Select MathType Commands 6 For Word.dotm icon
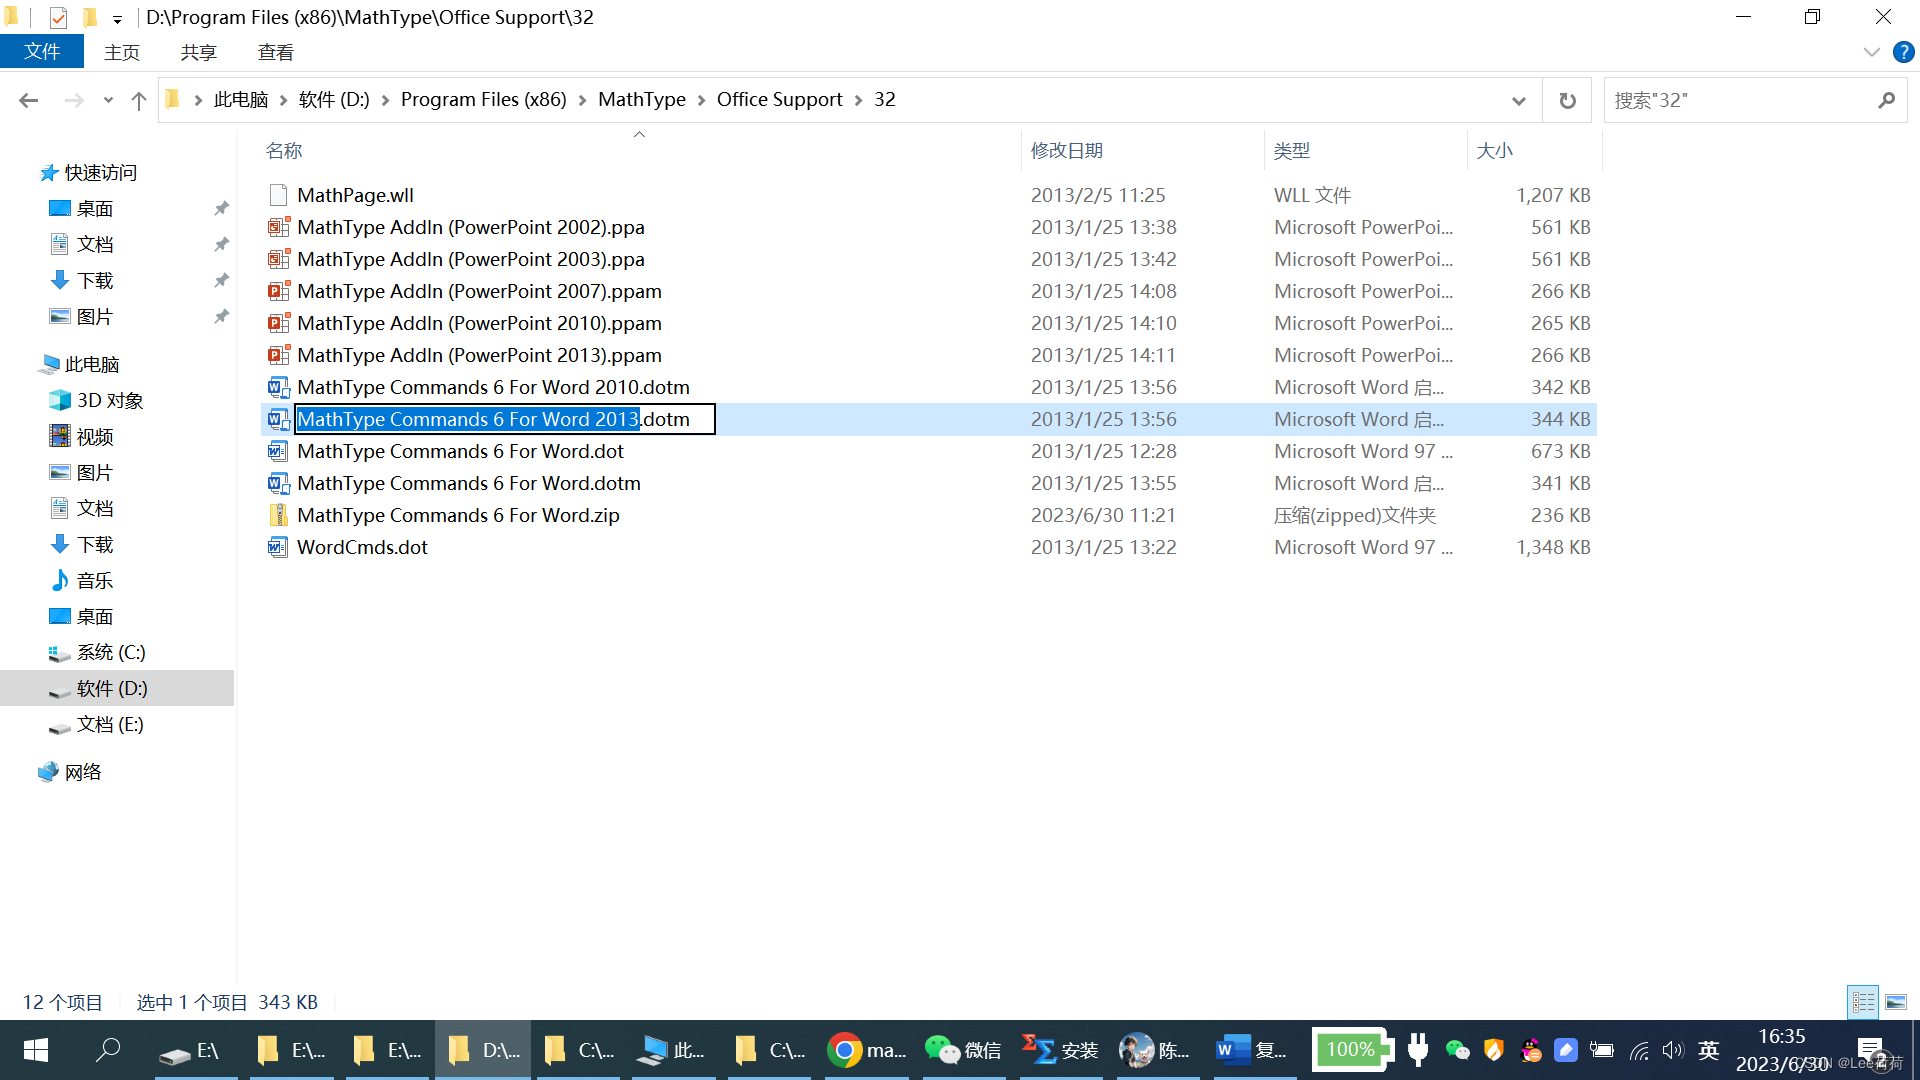The height and width of the screenshot is (1080, 1920). click(x=278, y=483)
